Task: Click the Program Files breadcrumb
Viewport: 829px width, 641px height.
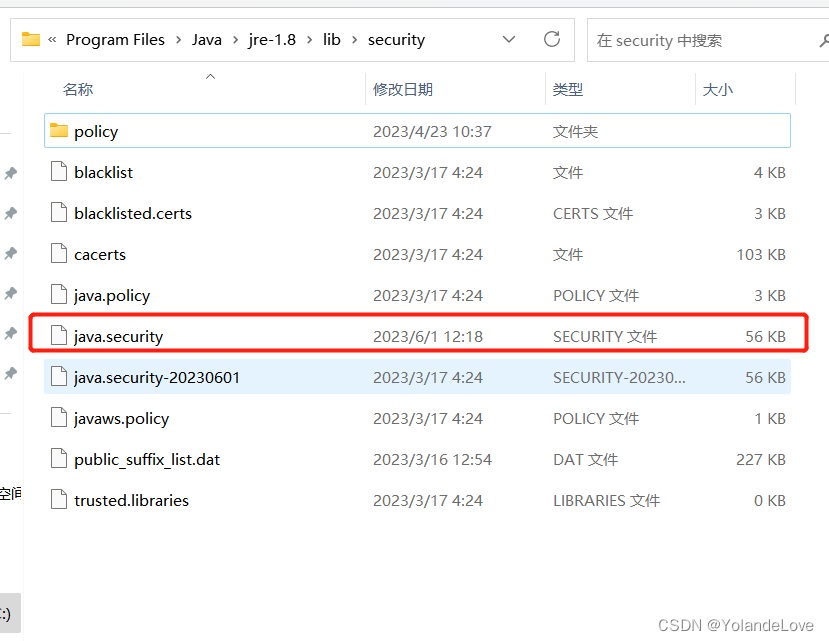Action: [115, 40]
